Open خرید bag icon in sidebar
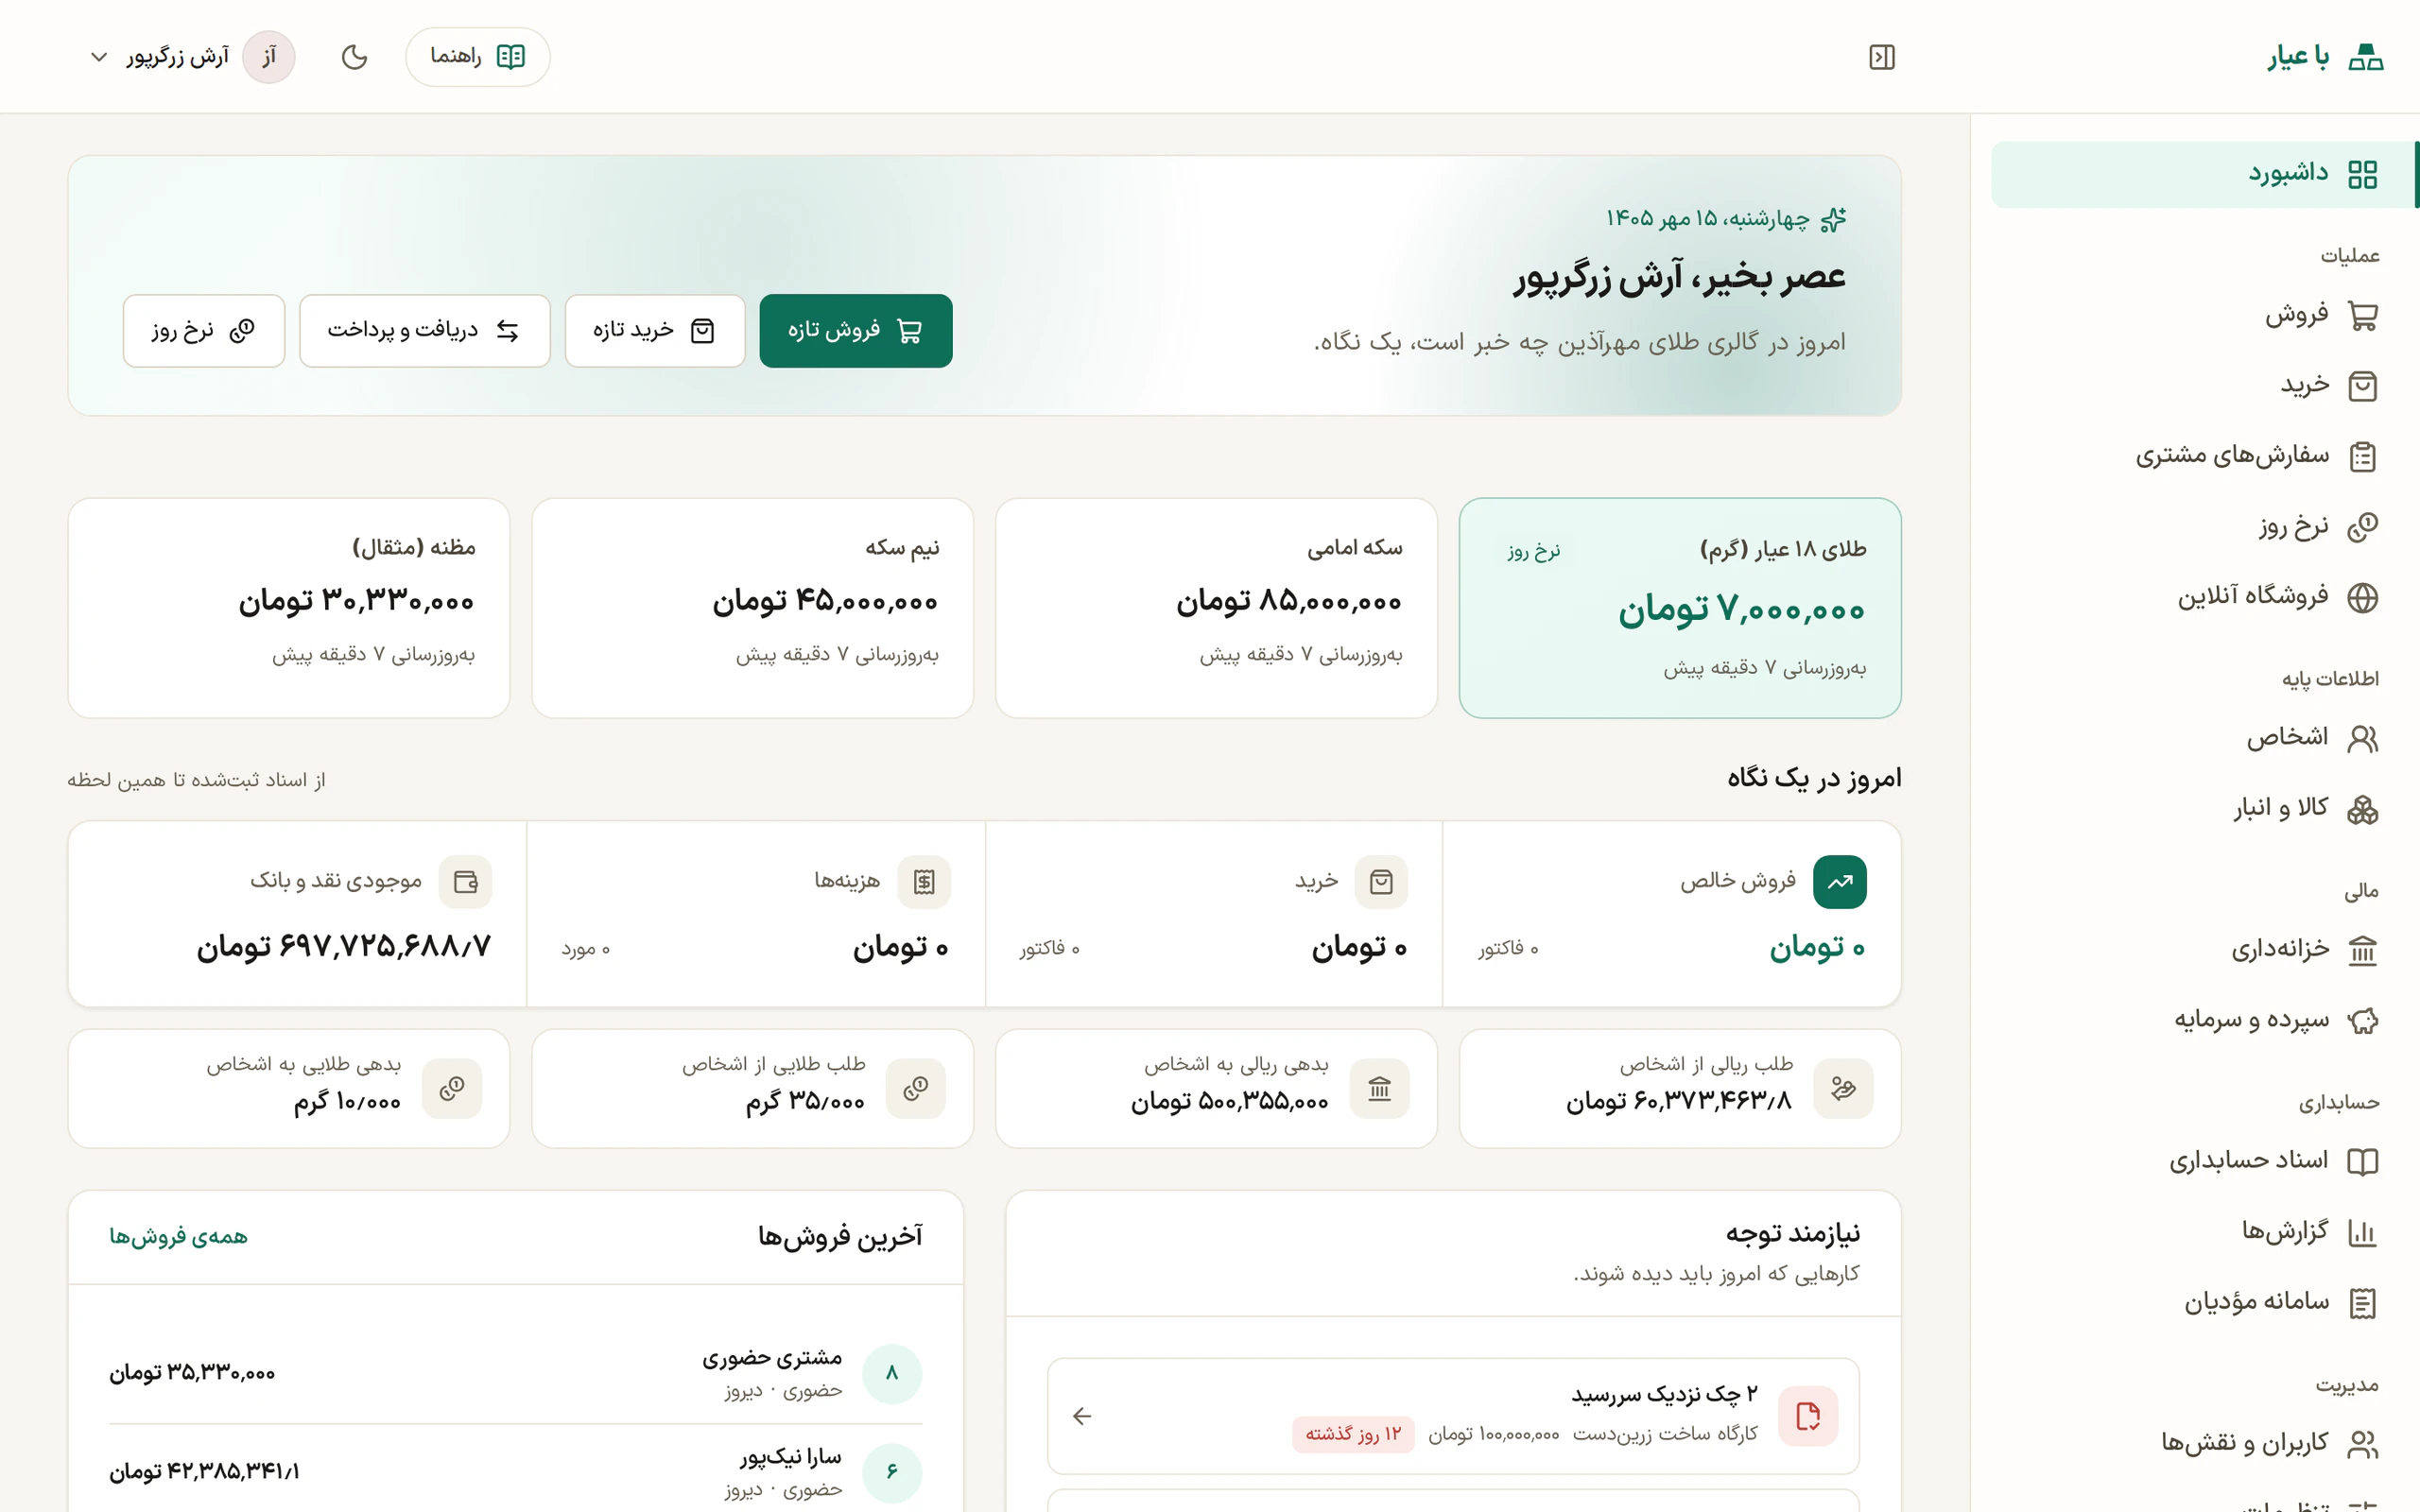 (x=2362, y=386)
